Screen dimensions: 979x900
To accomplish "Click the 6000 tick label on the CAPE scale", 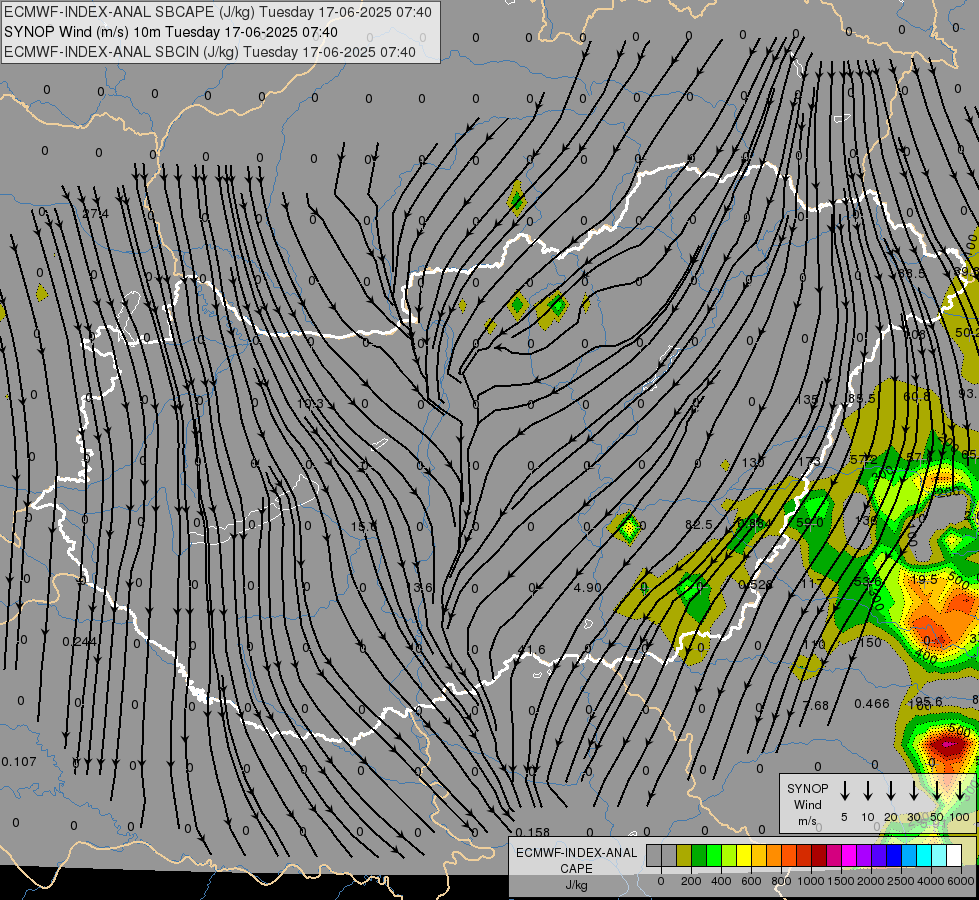I will pos(961,881).
